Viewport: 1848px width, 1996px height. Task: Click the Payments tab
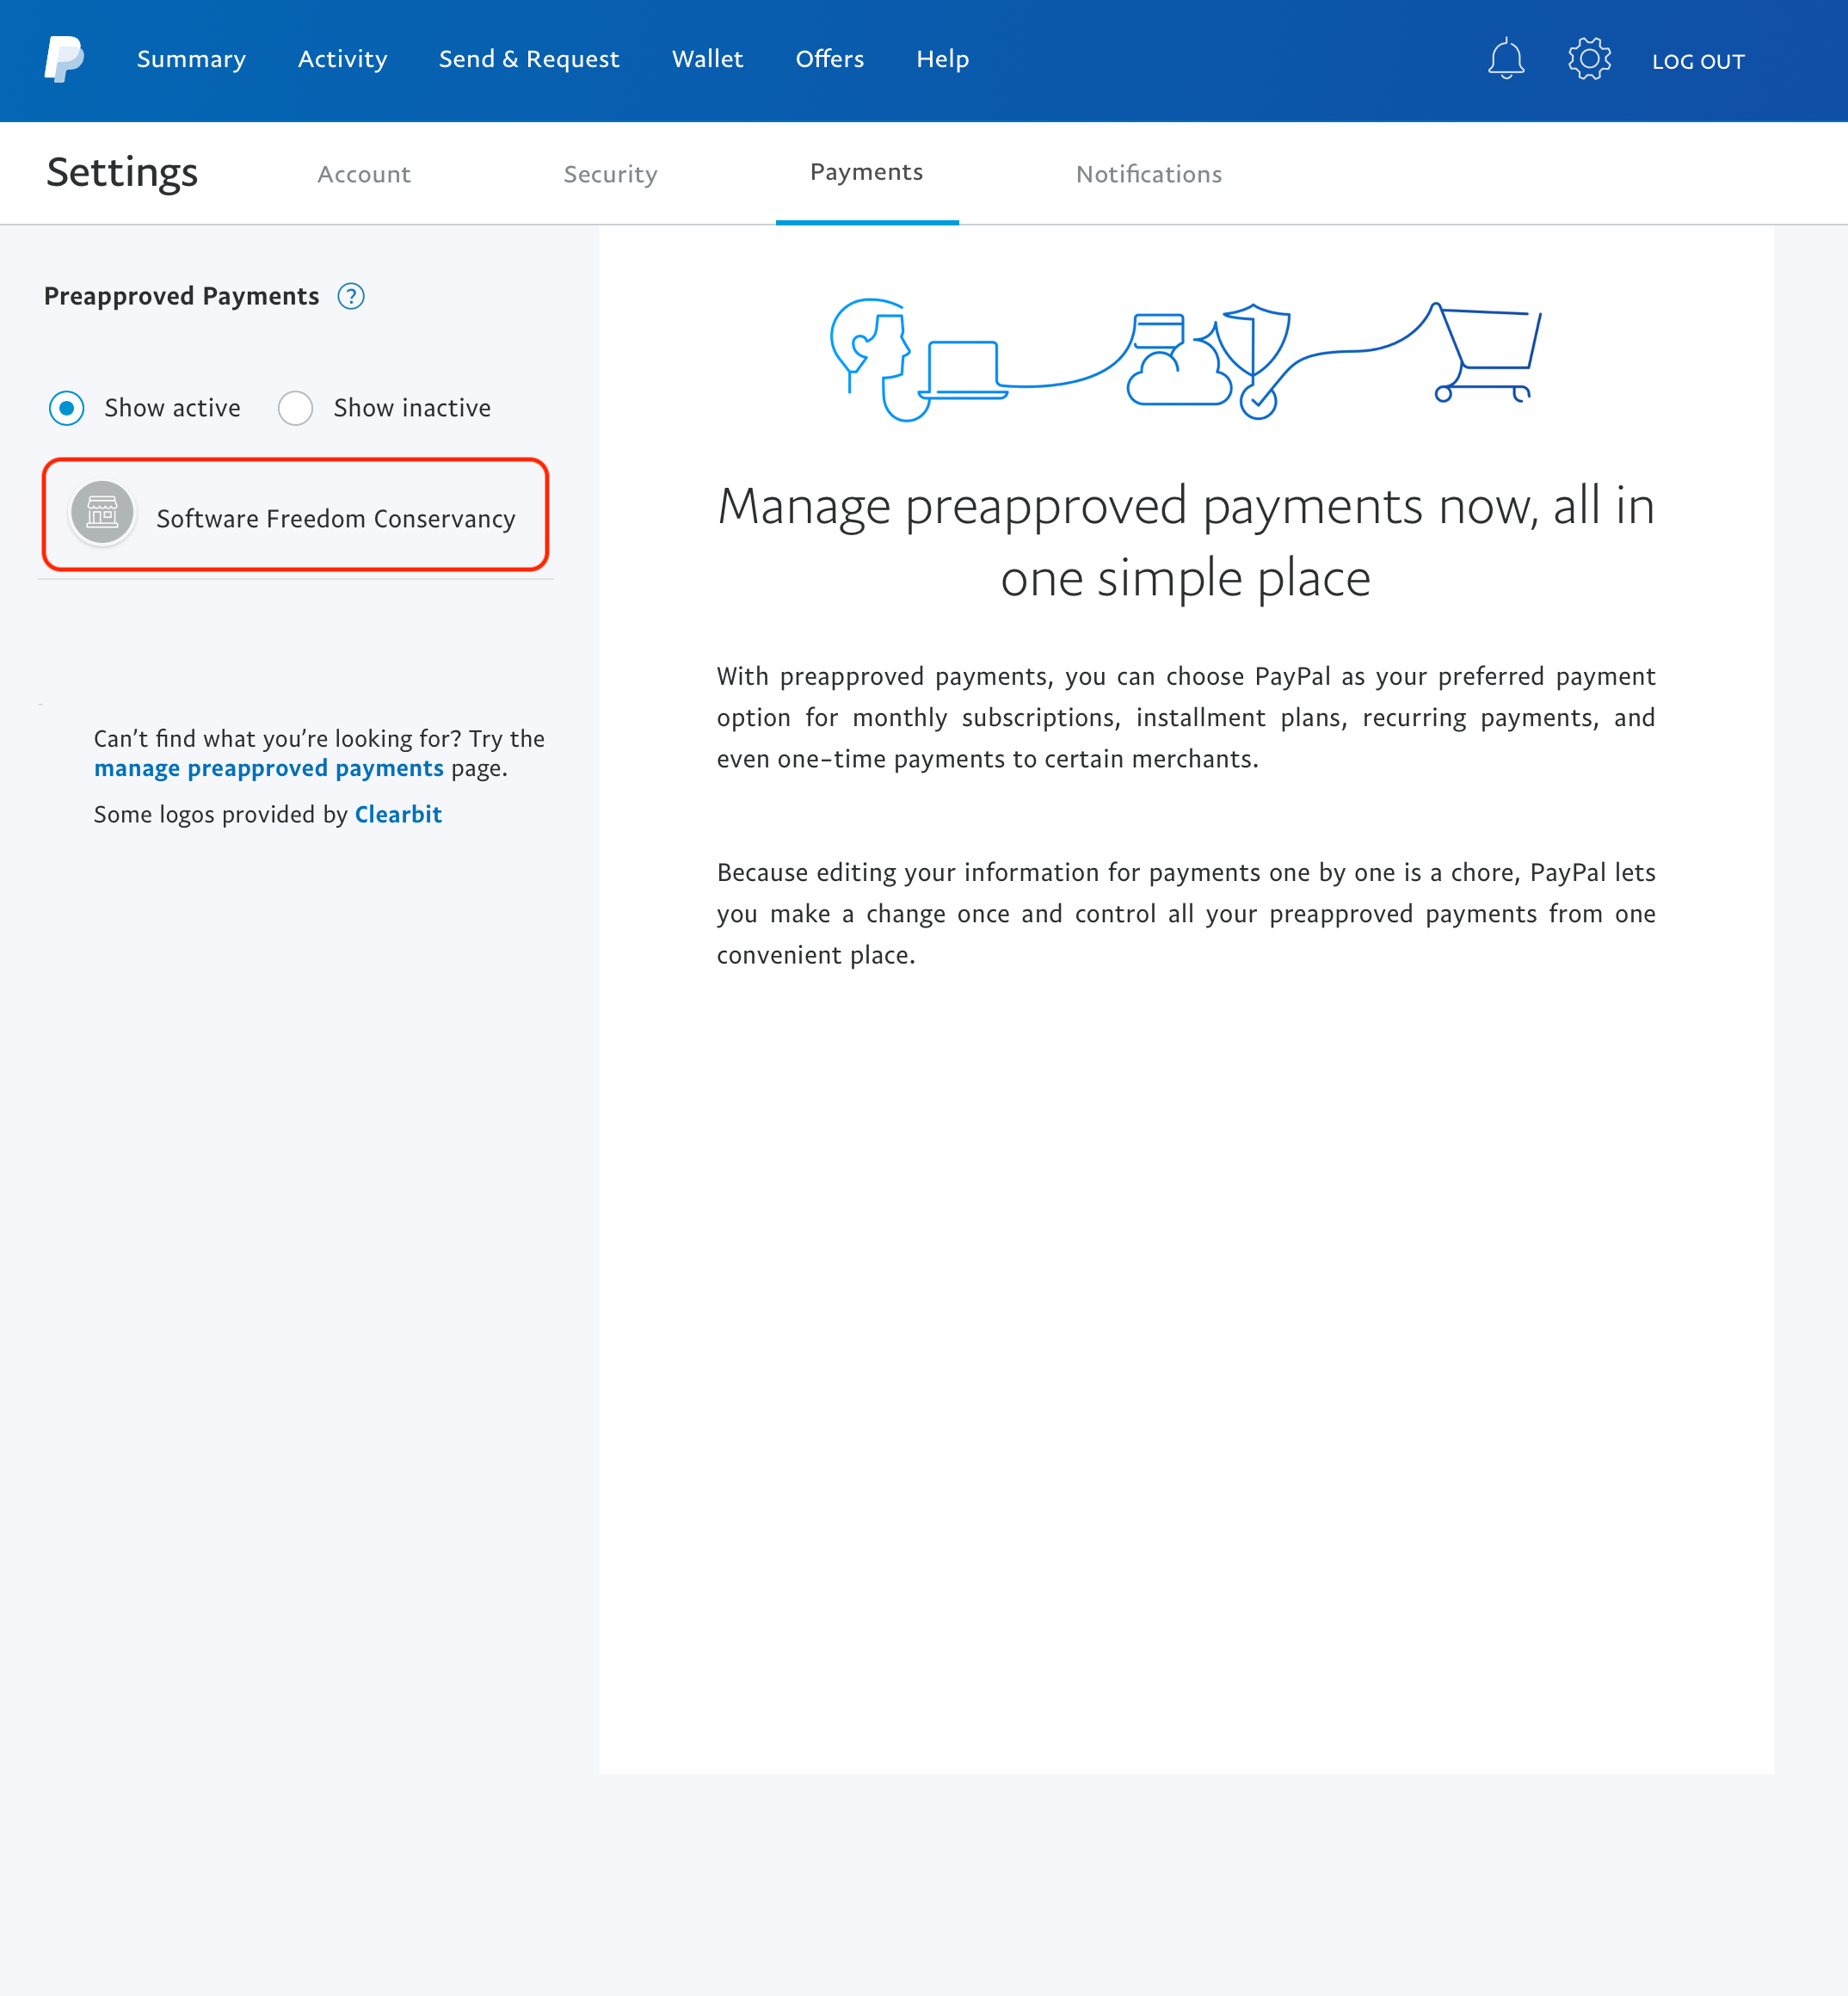[867, 172]
